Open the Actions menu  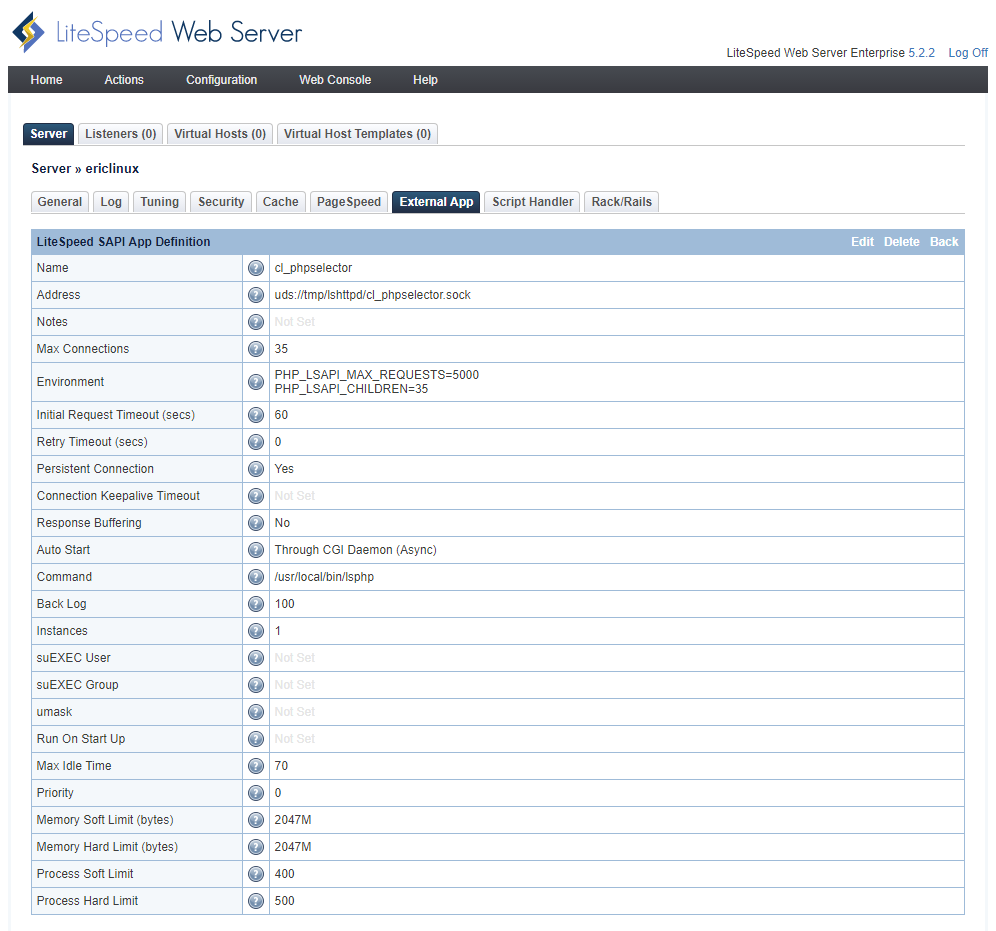point(123,79)
